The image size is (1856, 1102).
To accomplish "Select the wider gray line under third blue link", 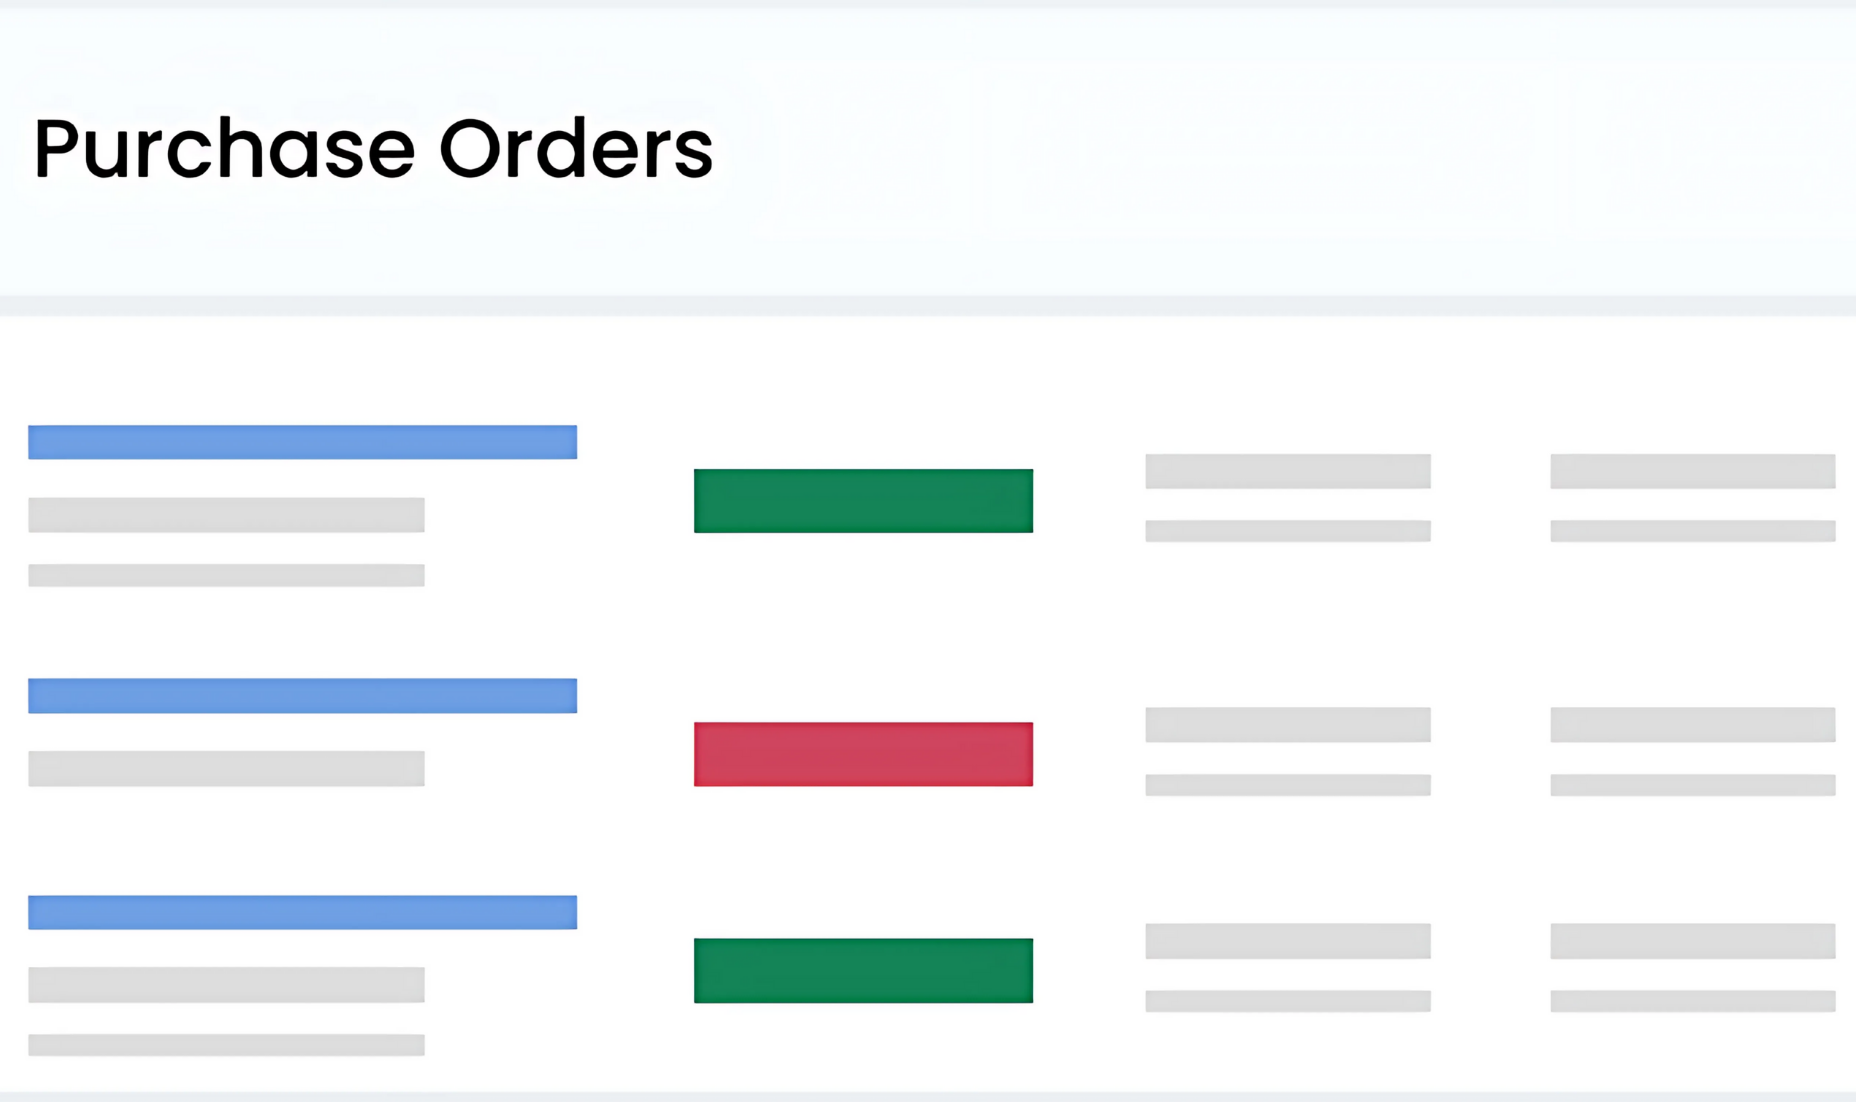I will tap(226, 985).
